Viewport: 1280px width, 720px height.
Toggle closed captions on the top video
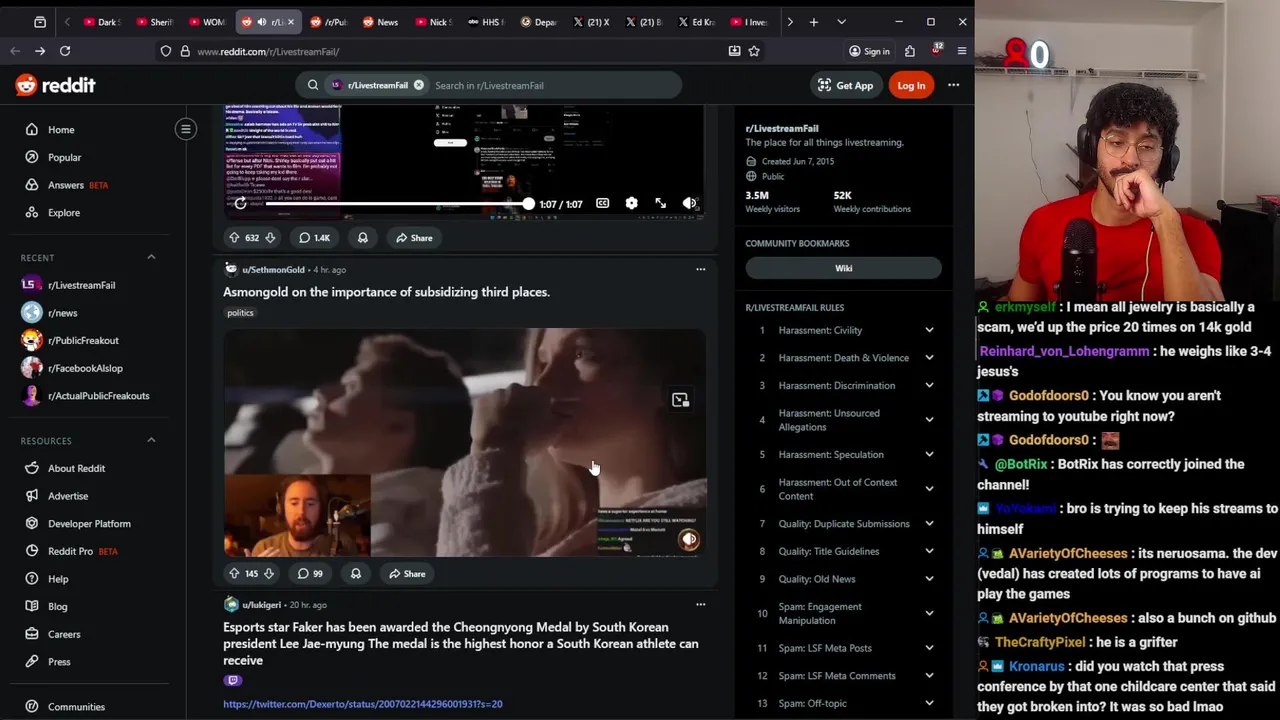click(x=603, y=203)
